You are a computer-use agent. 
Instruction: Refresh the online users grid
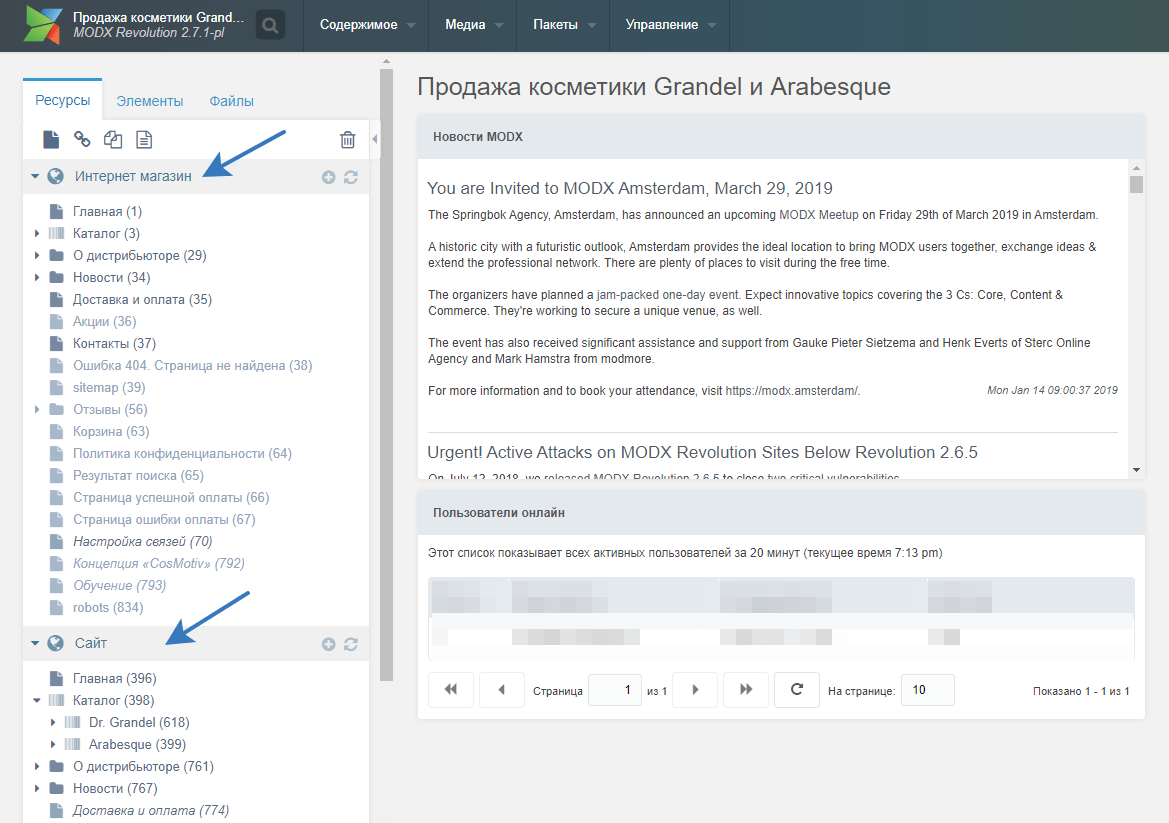797,690
